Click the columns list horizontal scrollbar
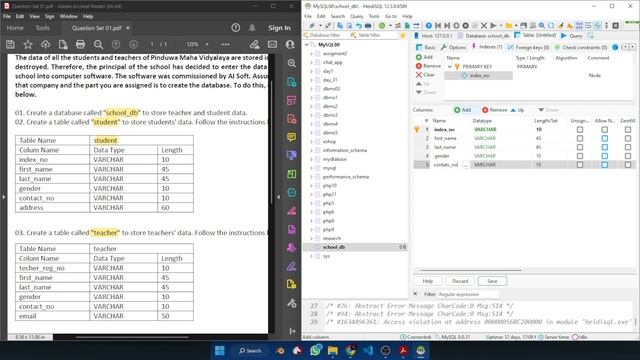640x360 pixels. [471, 270]
